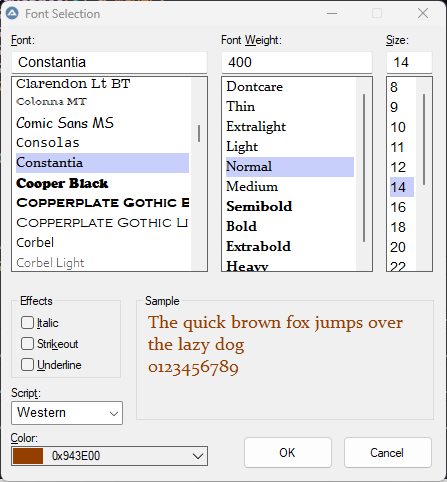The image size is (447, 482).
Task: Choose Medium font weight
Action: 290,187
